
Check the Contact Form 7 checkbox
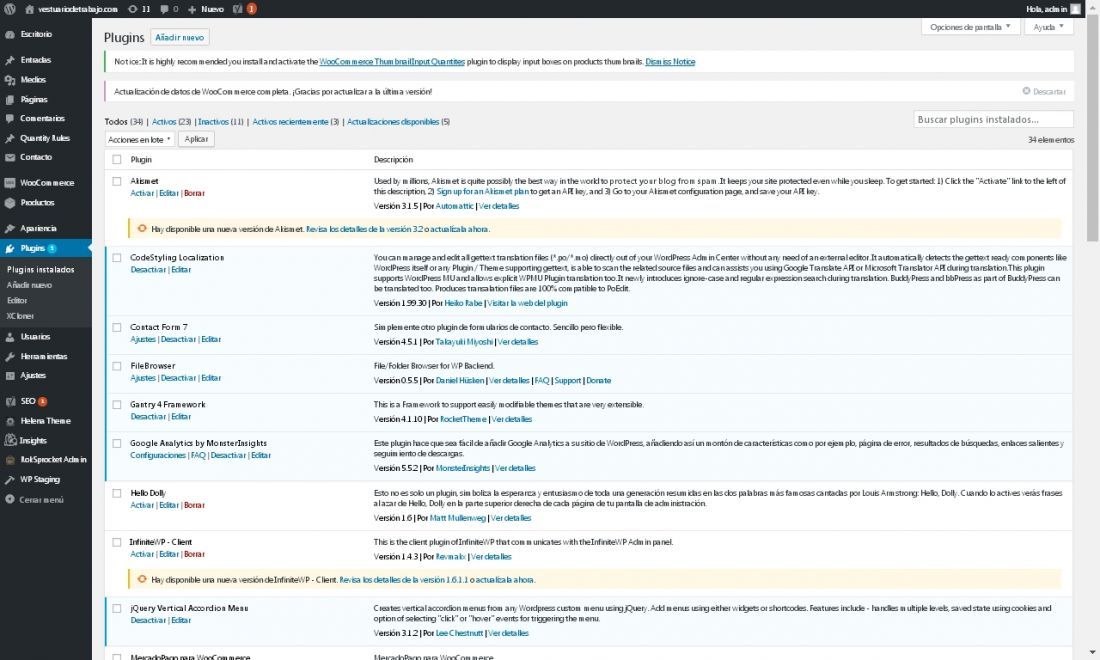[x=116, y=327]
